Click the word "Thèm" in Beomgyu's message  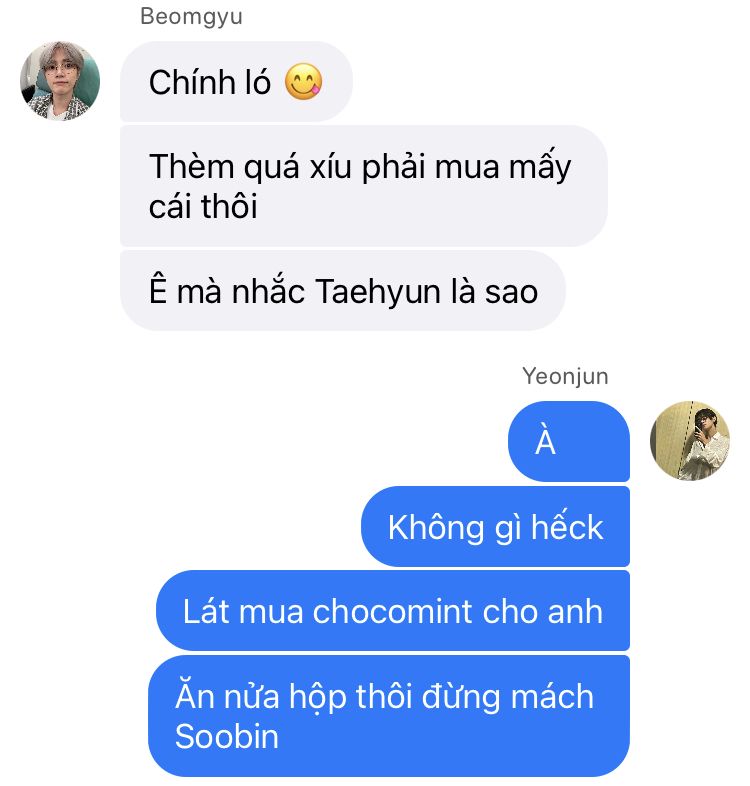[192, 166]
